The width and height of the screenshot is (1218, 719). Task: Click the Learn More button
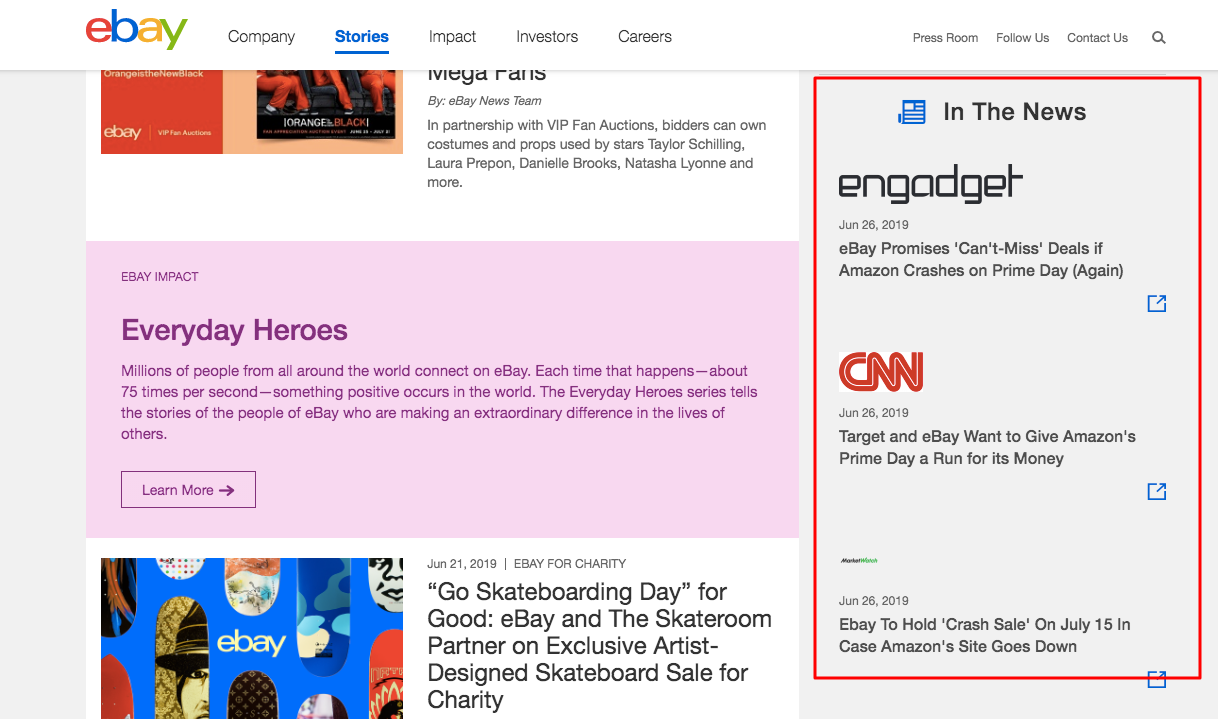pyautogui.click(x=188, y=490)
